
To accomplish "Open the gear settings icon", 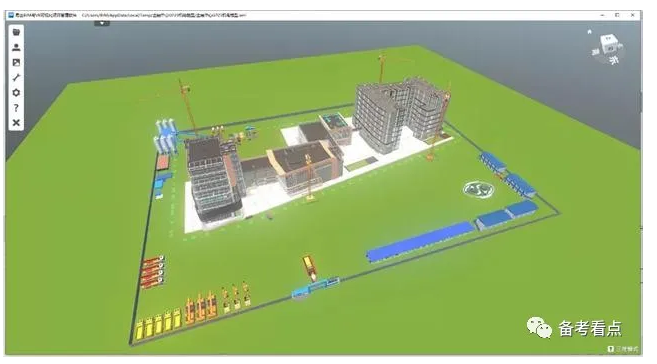I will (x=16, y=93).
